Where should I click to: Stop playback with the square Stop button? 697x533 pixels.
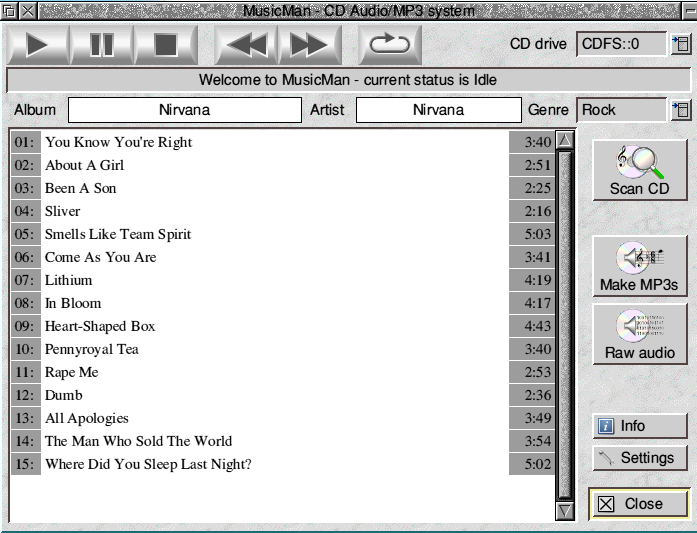click(x=166, y=45)
